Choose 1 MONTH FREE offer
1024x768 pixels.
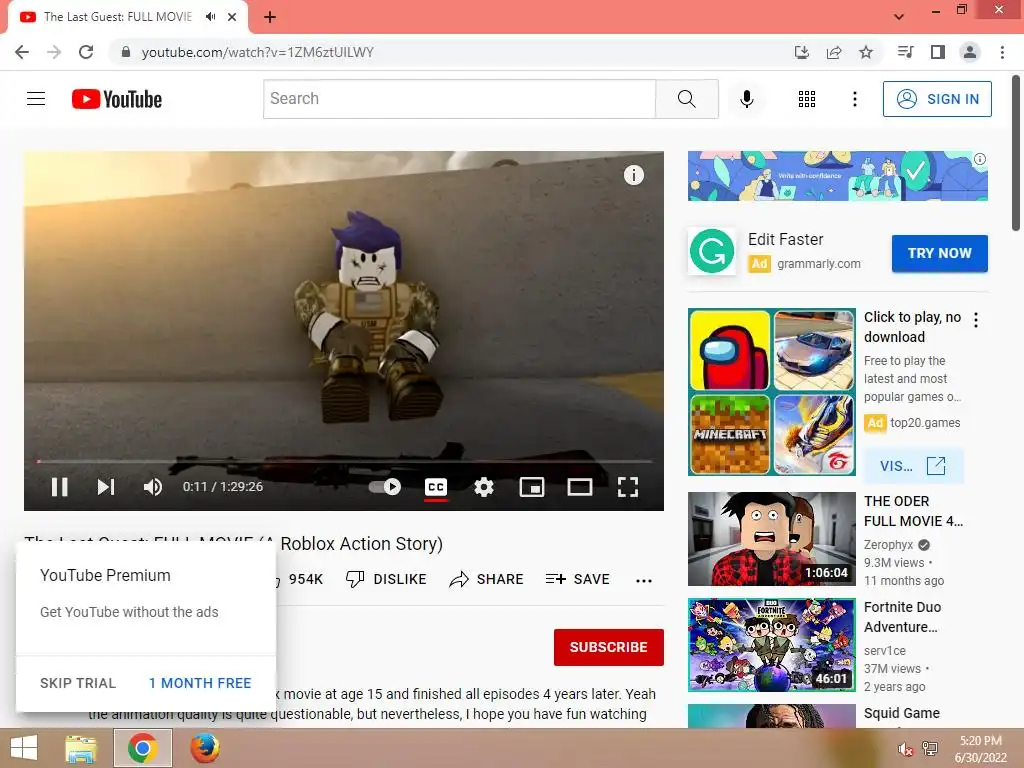200,683
